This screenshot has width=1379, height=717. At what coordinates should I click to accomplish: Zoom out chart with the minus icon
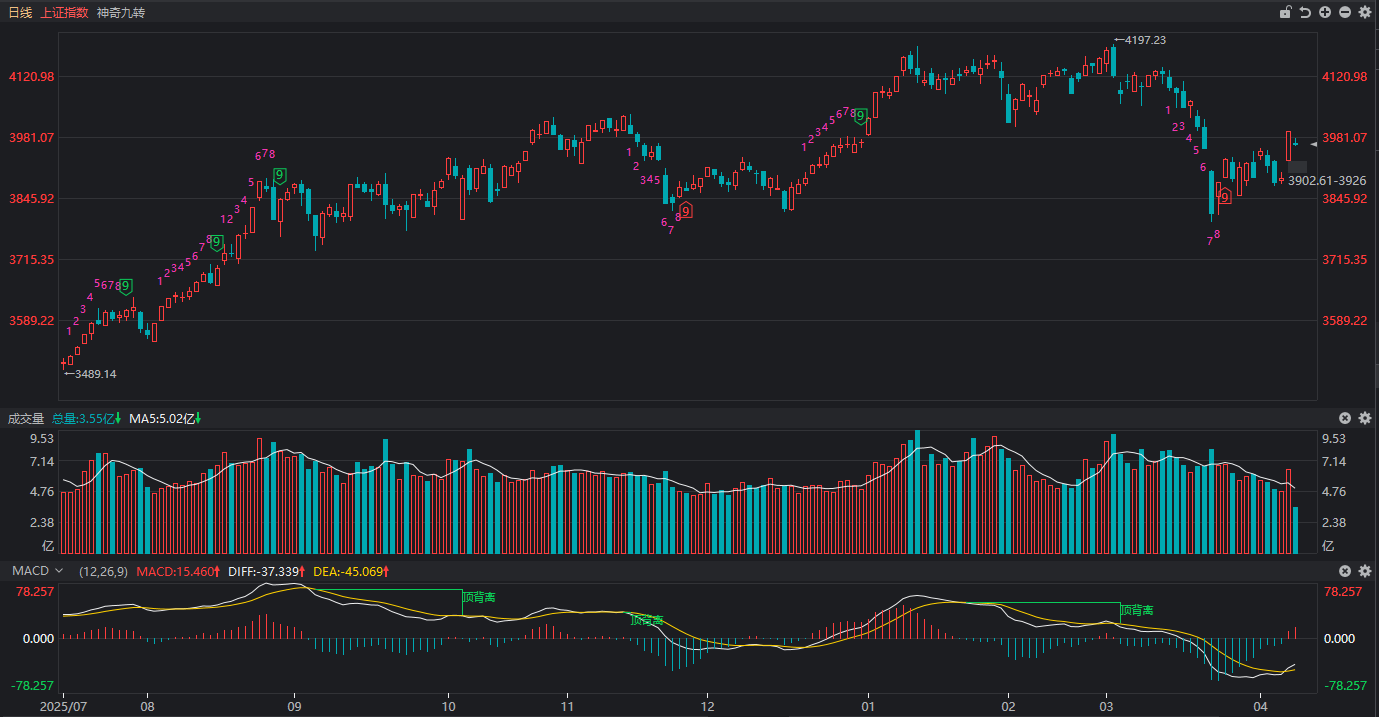[1345, 13]
